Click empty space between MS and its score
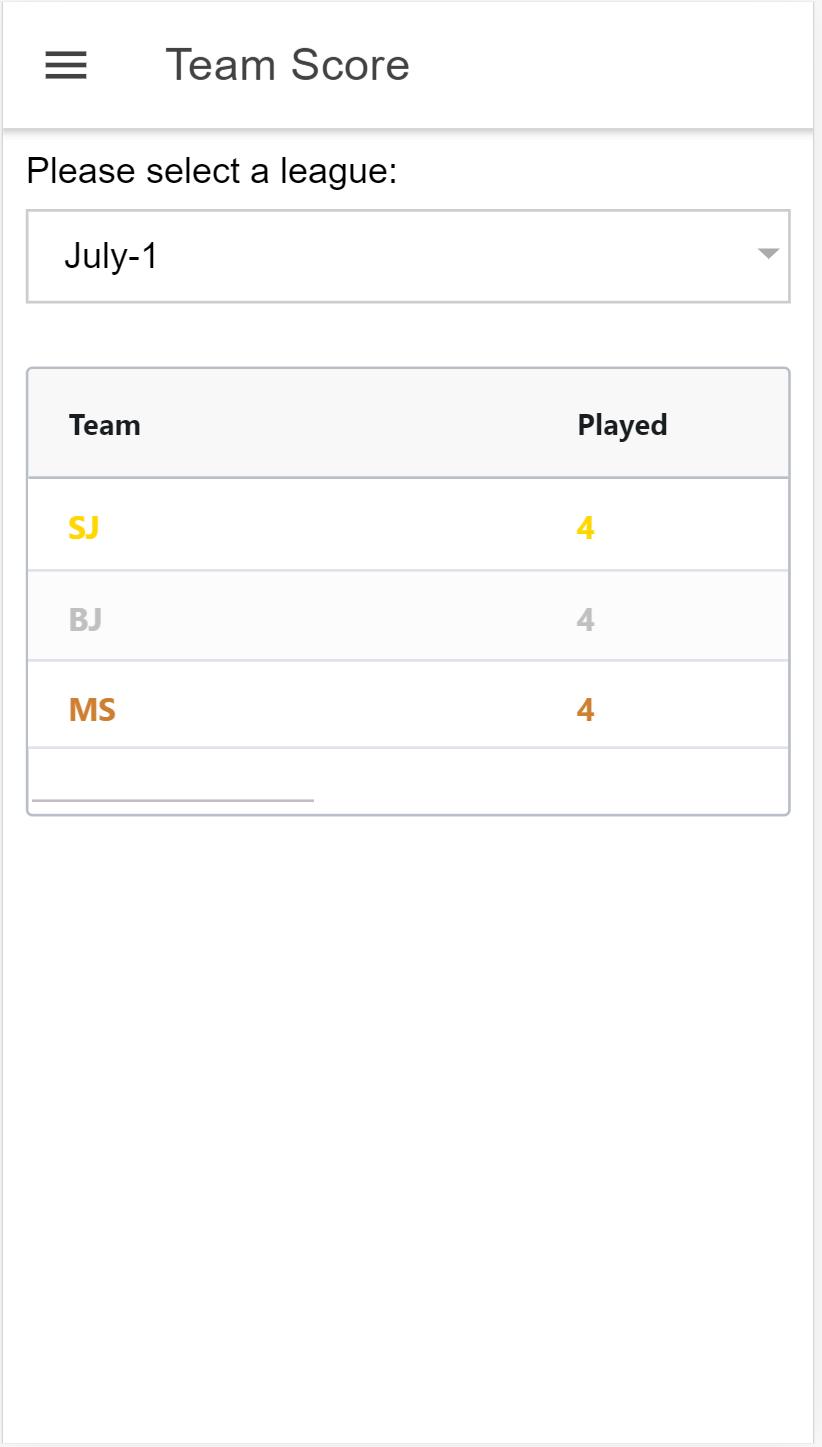The height and width of the screenshot is (1447, 822). pos(330,710)
